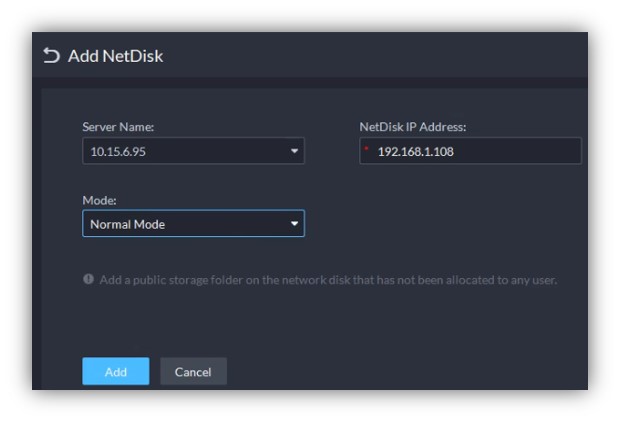
Task: Click the 'NetDisk IP Address:' label
Action: [413, 127]
